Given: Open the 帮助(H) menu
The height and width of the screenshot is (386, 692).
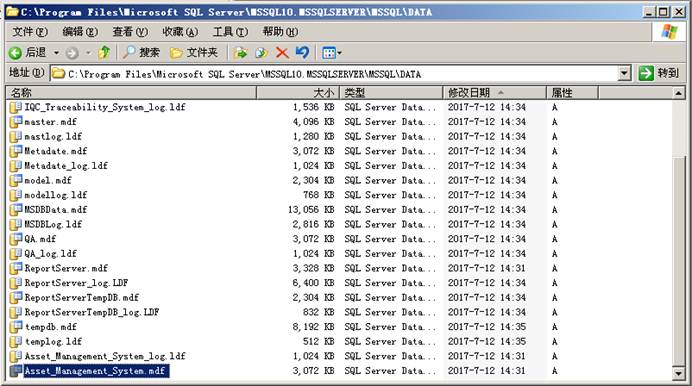Looking at the screenshot, I should (280, 32).
